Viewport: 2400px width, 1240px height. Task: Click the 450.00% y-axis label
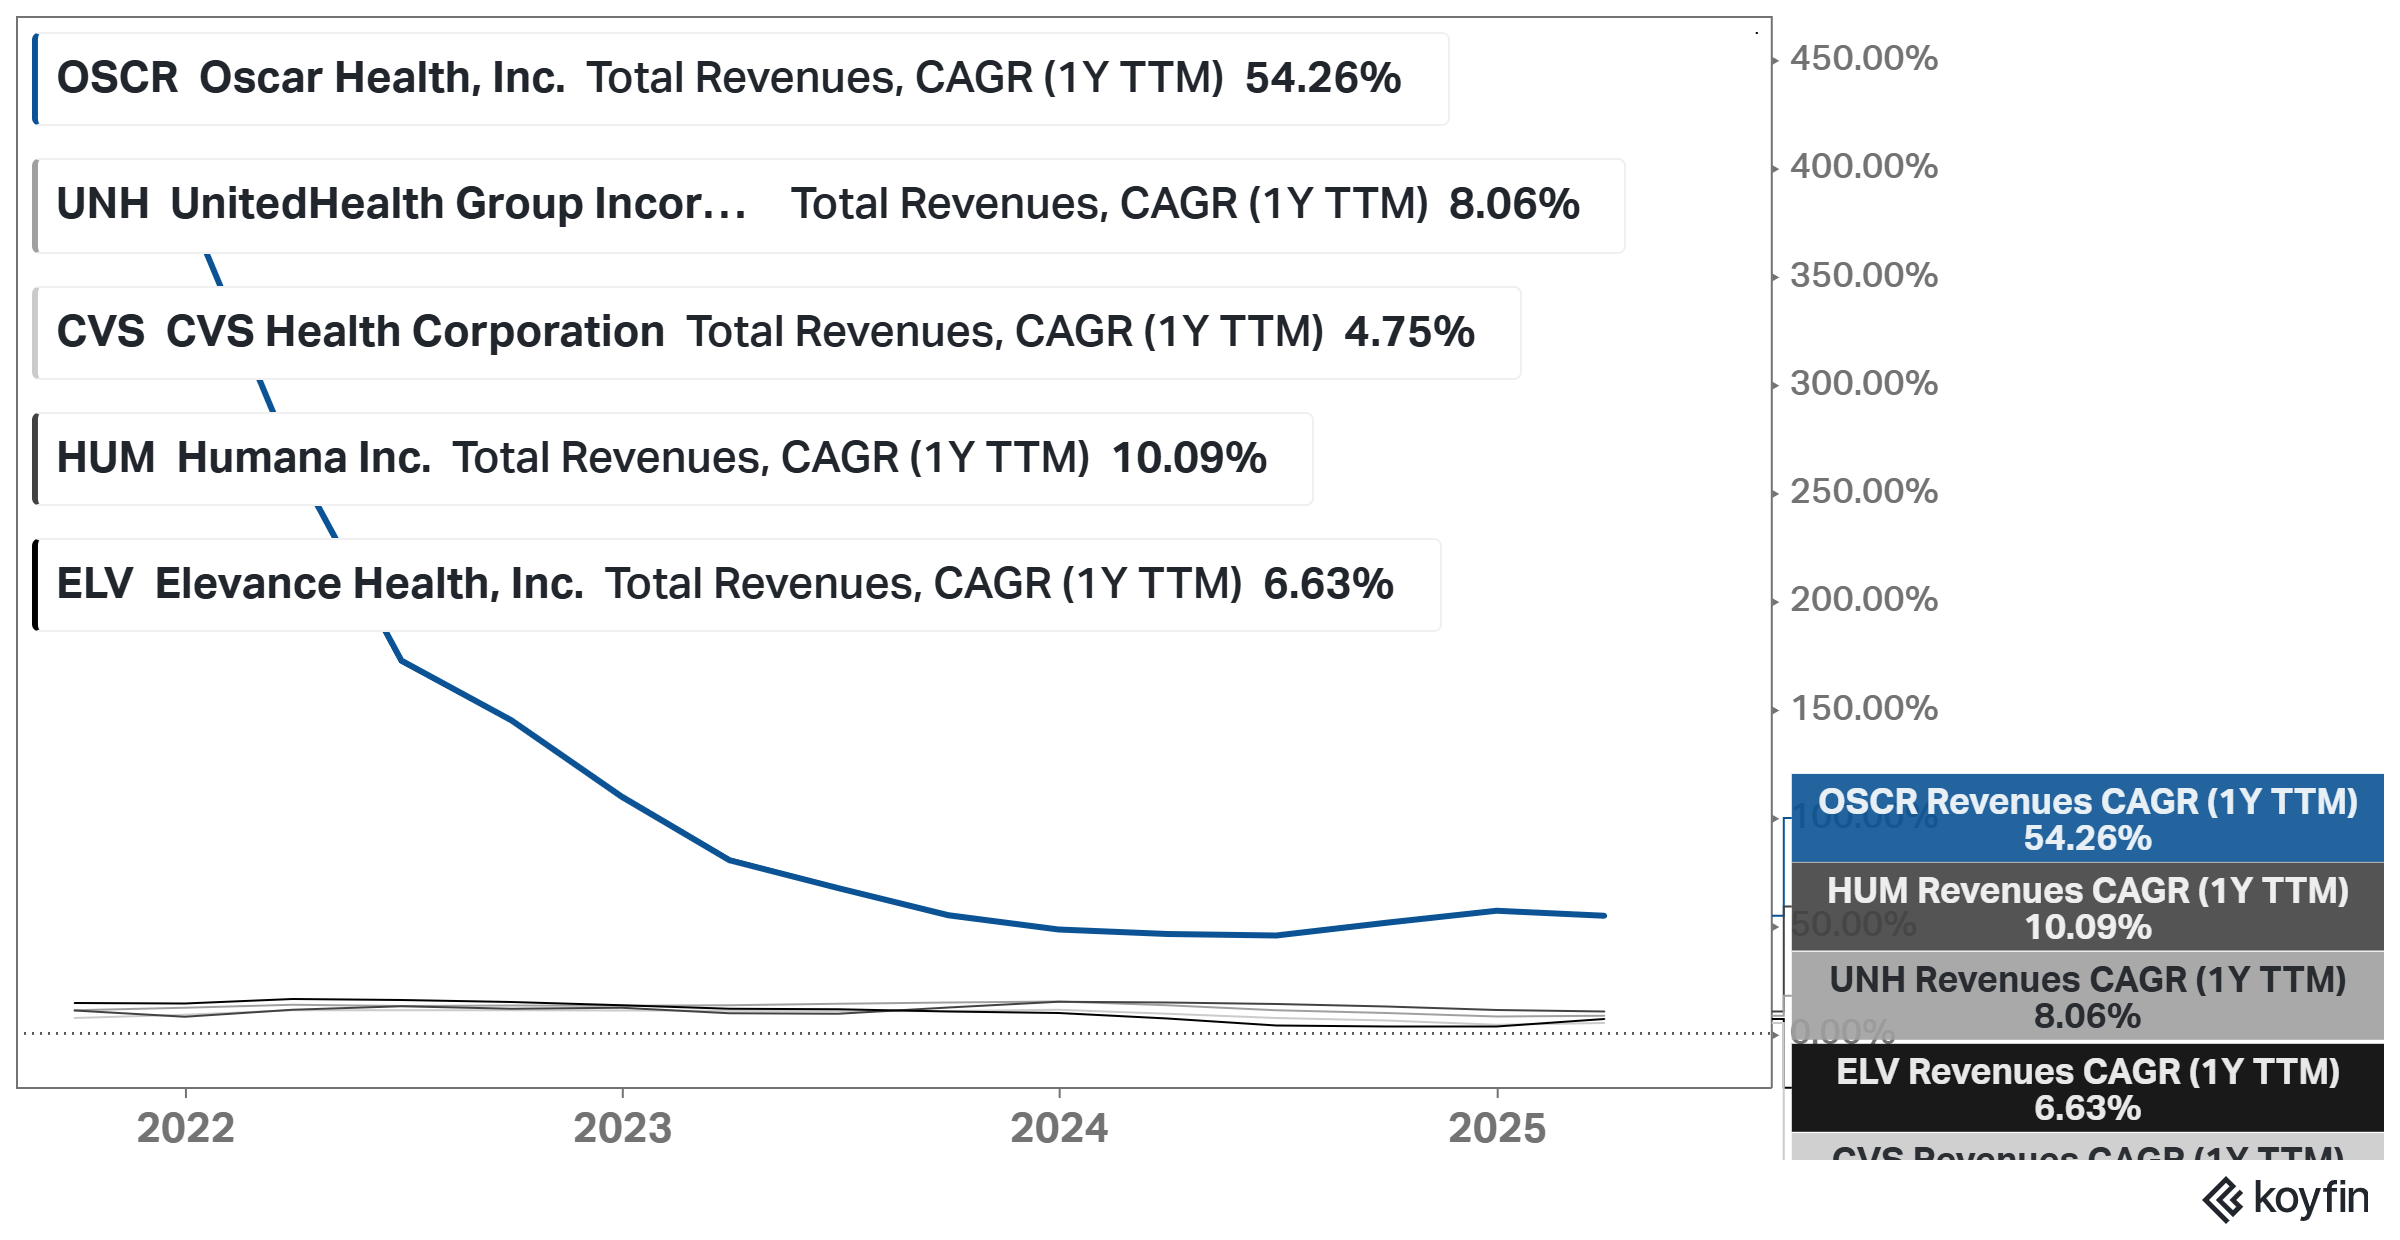pos(1864,58)
